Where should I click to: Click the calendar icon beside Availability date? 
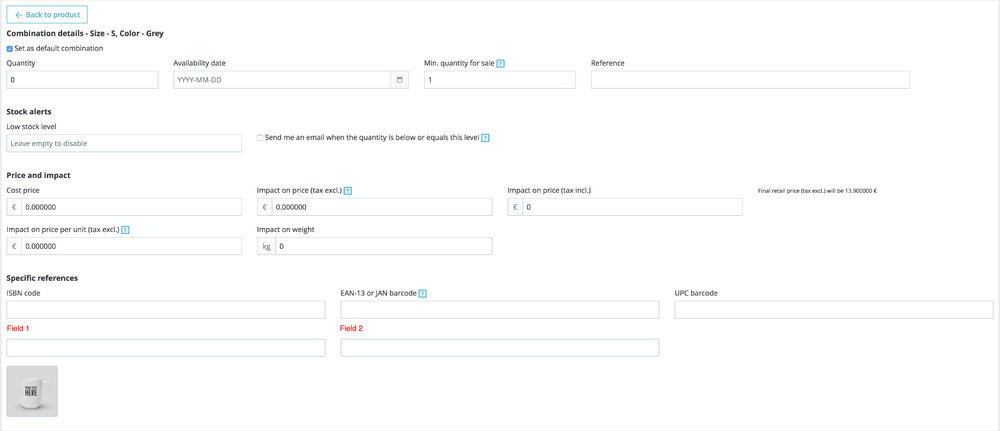click(399, 80)
